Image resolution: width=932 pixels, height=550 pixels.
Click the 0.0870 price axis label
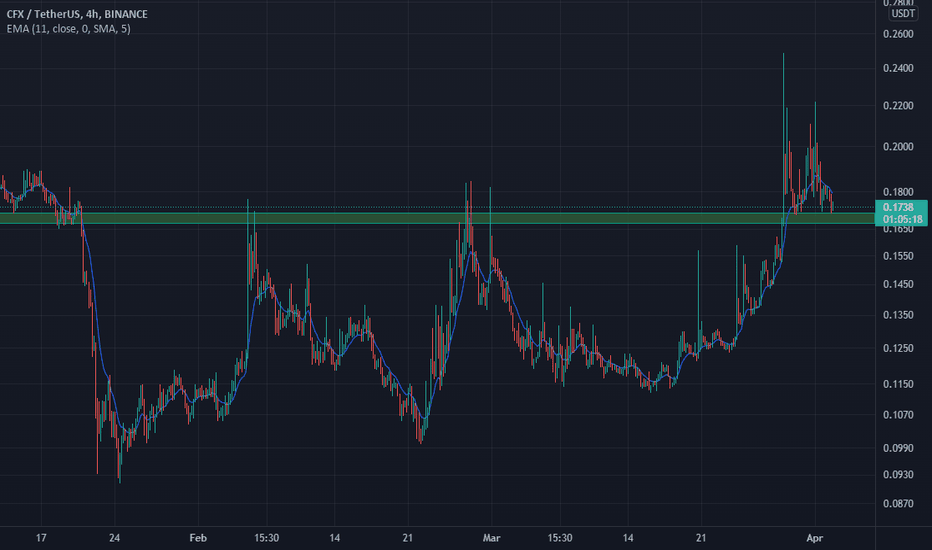point(898,504)
